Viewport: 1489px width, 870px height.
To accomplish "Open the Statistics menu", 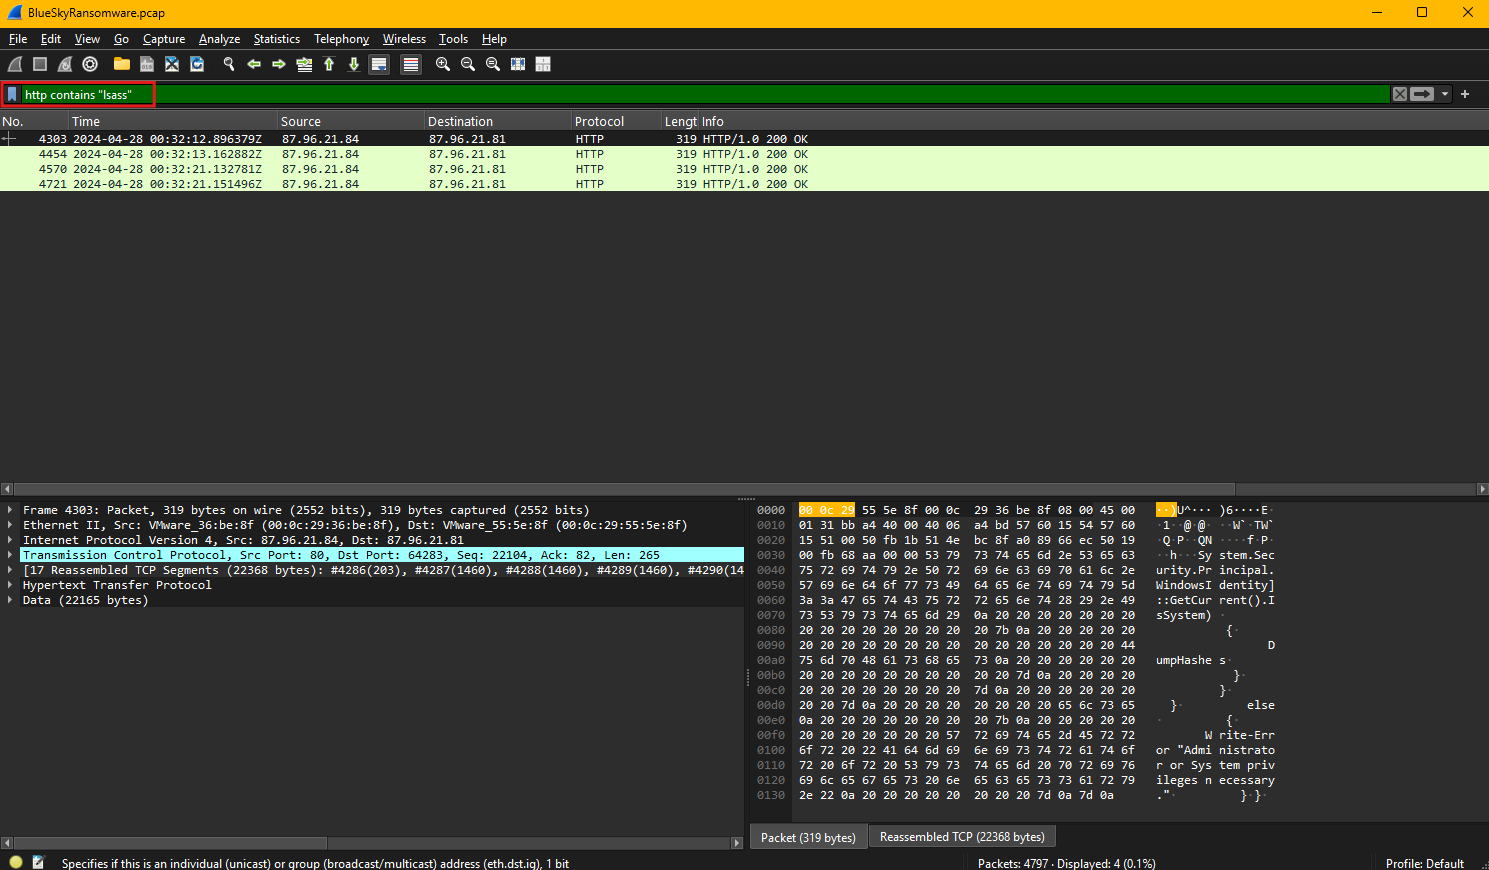I will (276, 39).
